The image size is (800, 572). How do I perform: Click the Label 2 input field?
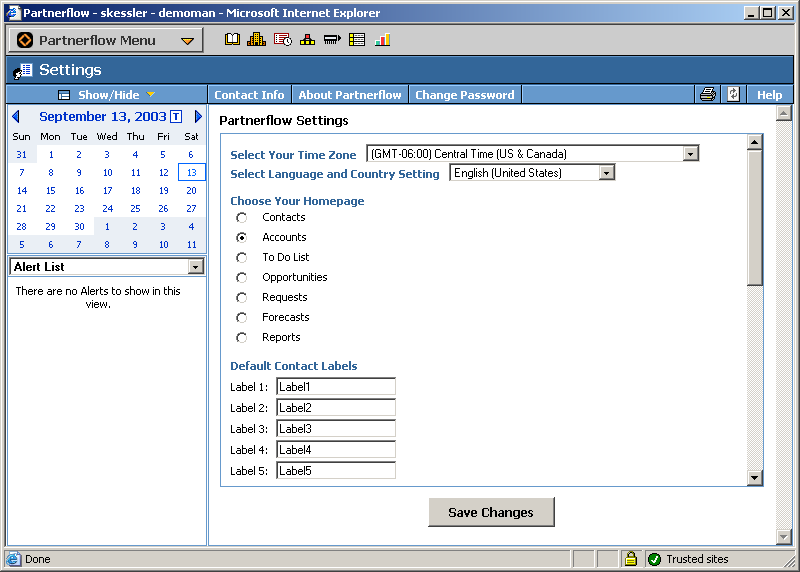point(336,408)
